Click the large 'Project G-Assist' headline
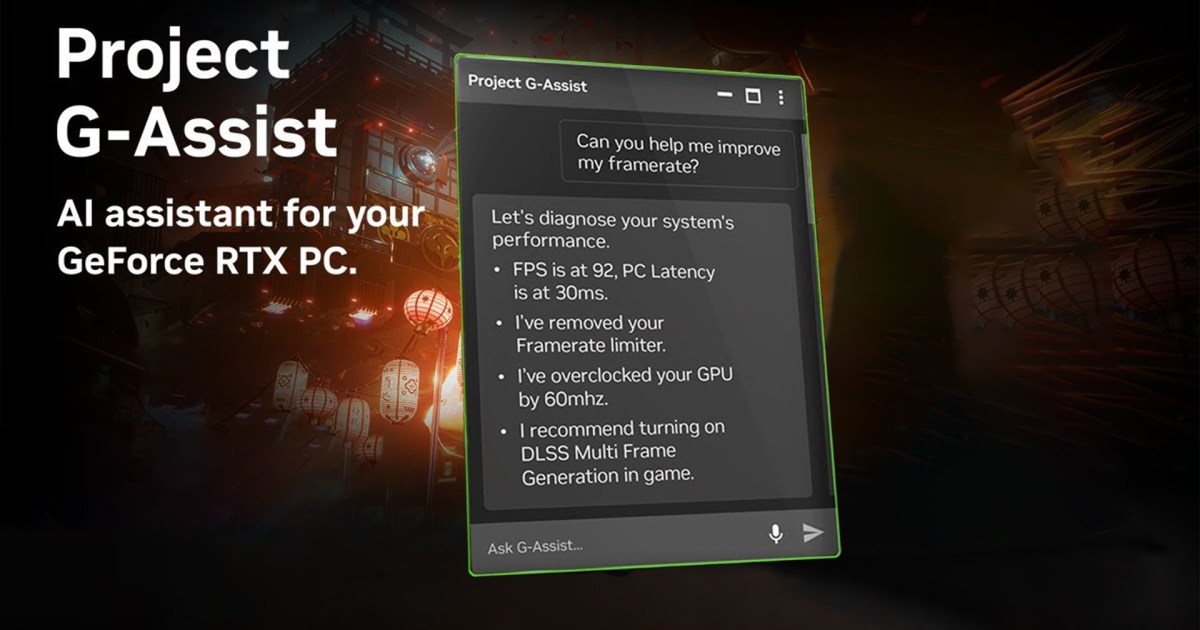 pyautogui.click(x=196, y=92)
